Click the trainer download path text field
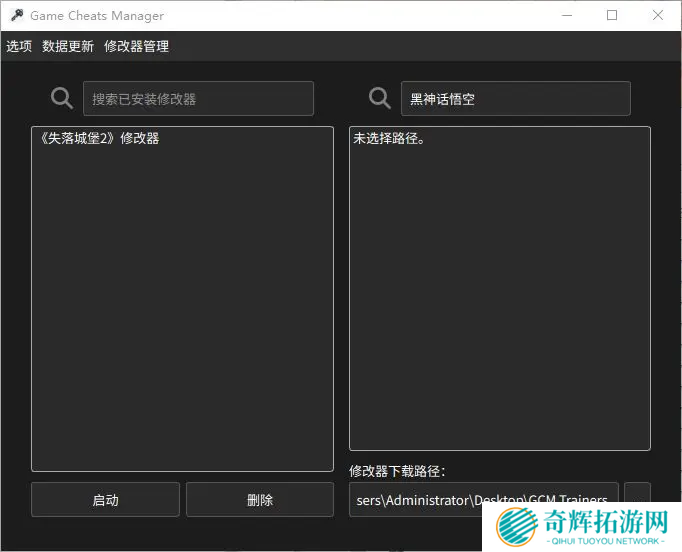Screen dimensions: 682x552 (x=483, y=499)
